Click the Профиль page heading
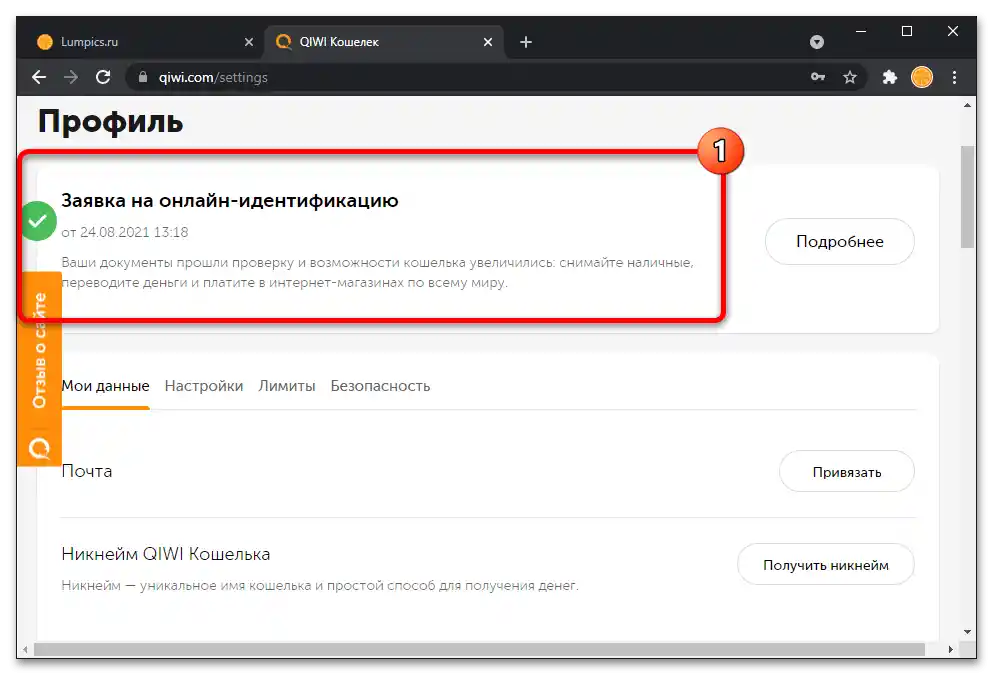993x675 pixels. 111,121
